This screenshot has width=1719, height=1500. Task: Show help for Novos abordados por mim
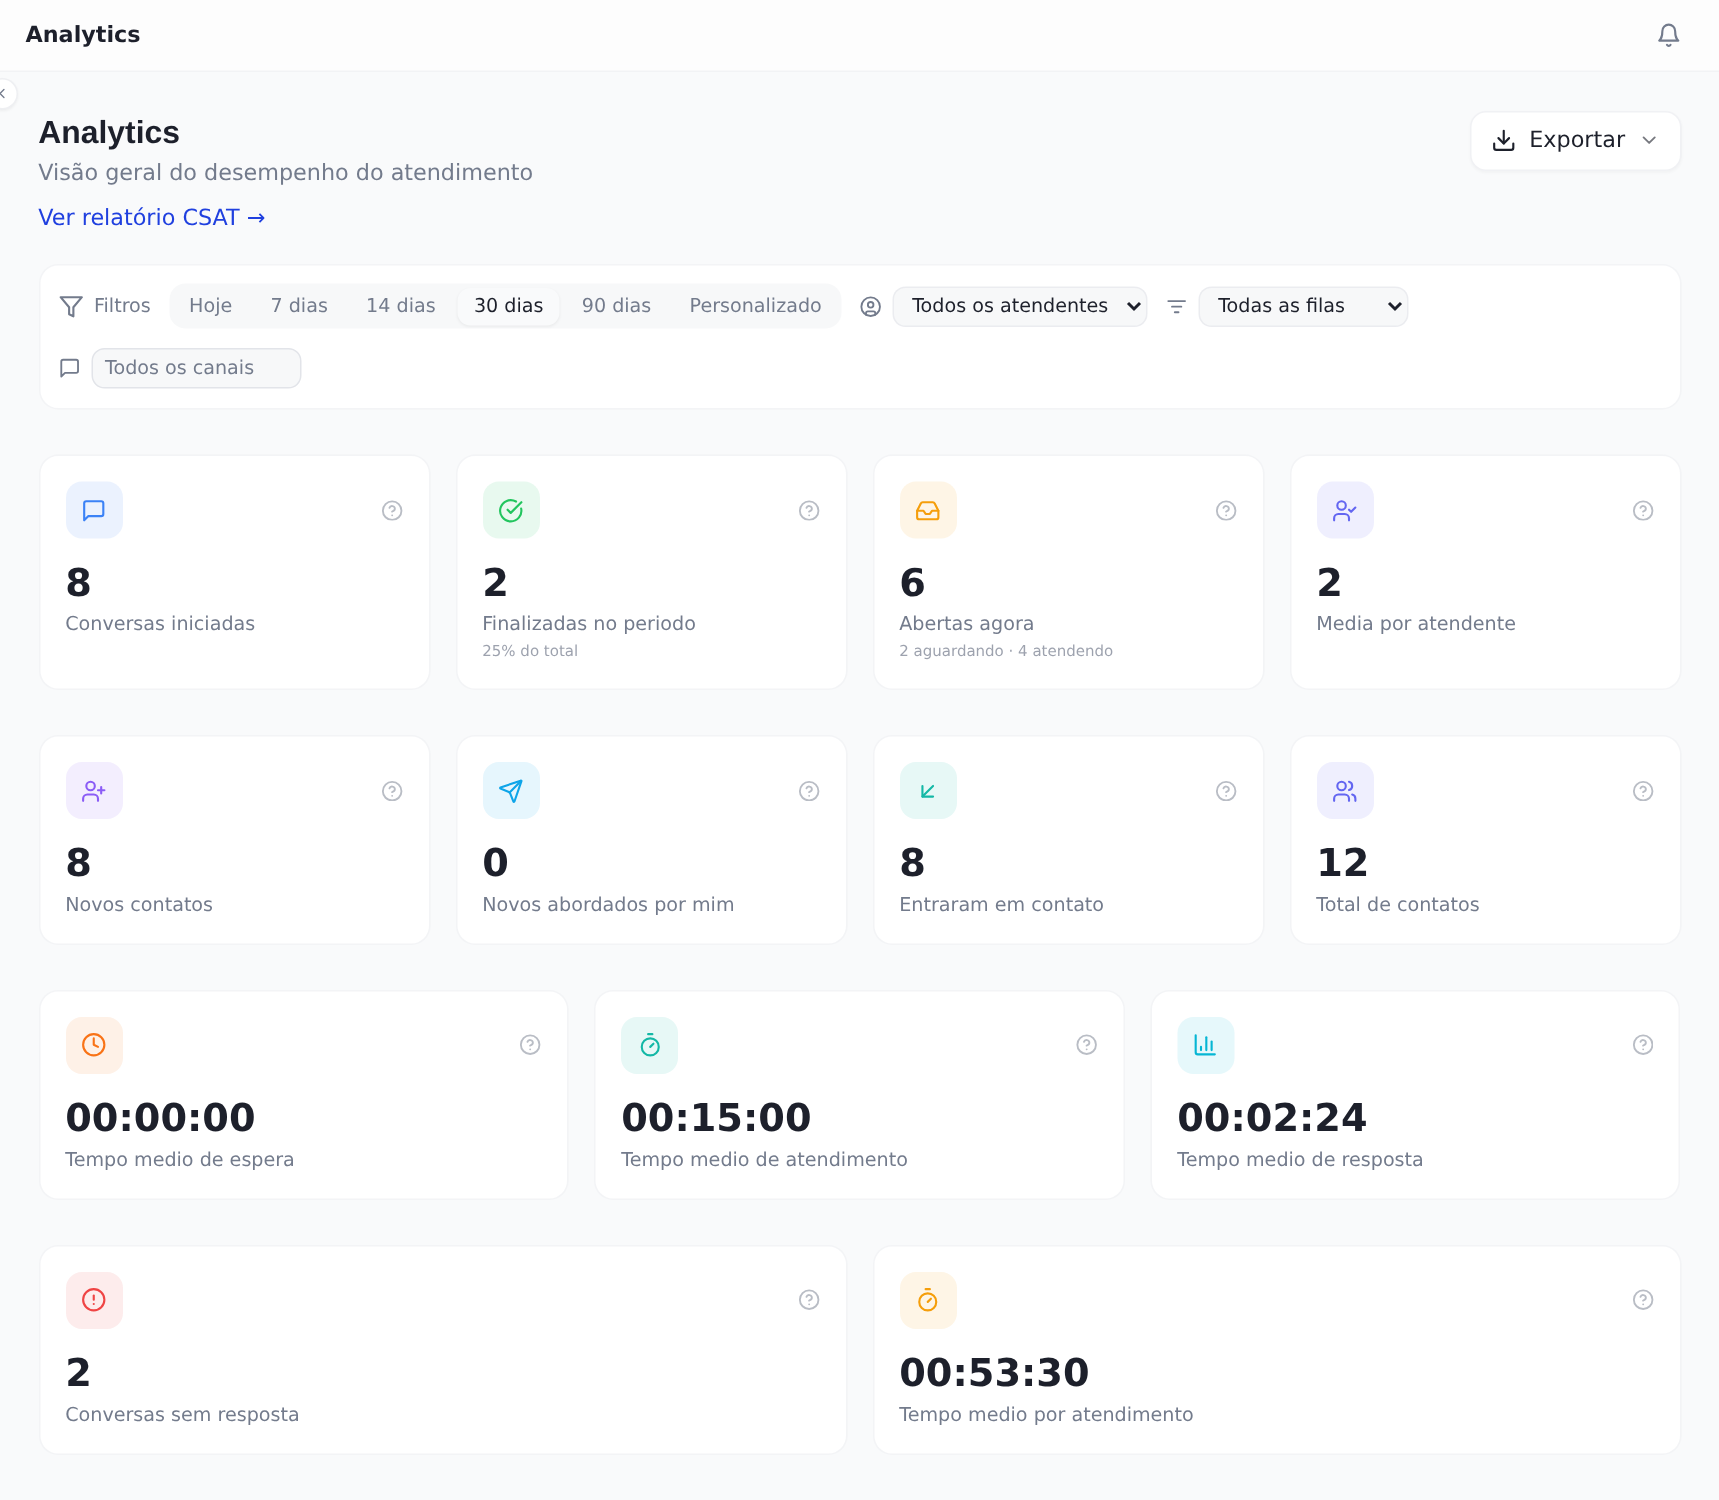809,791
